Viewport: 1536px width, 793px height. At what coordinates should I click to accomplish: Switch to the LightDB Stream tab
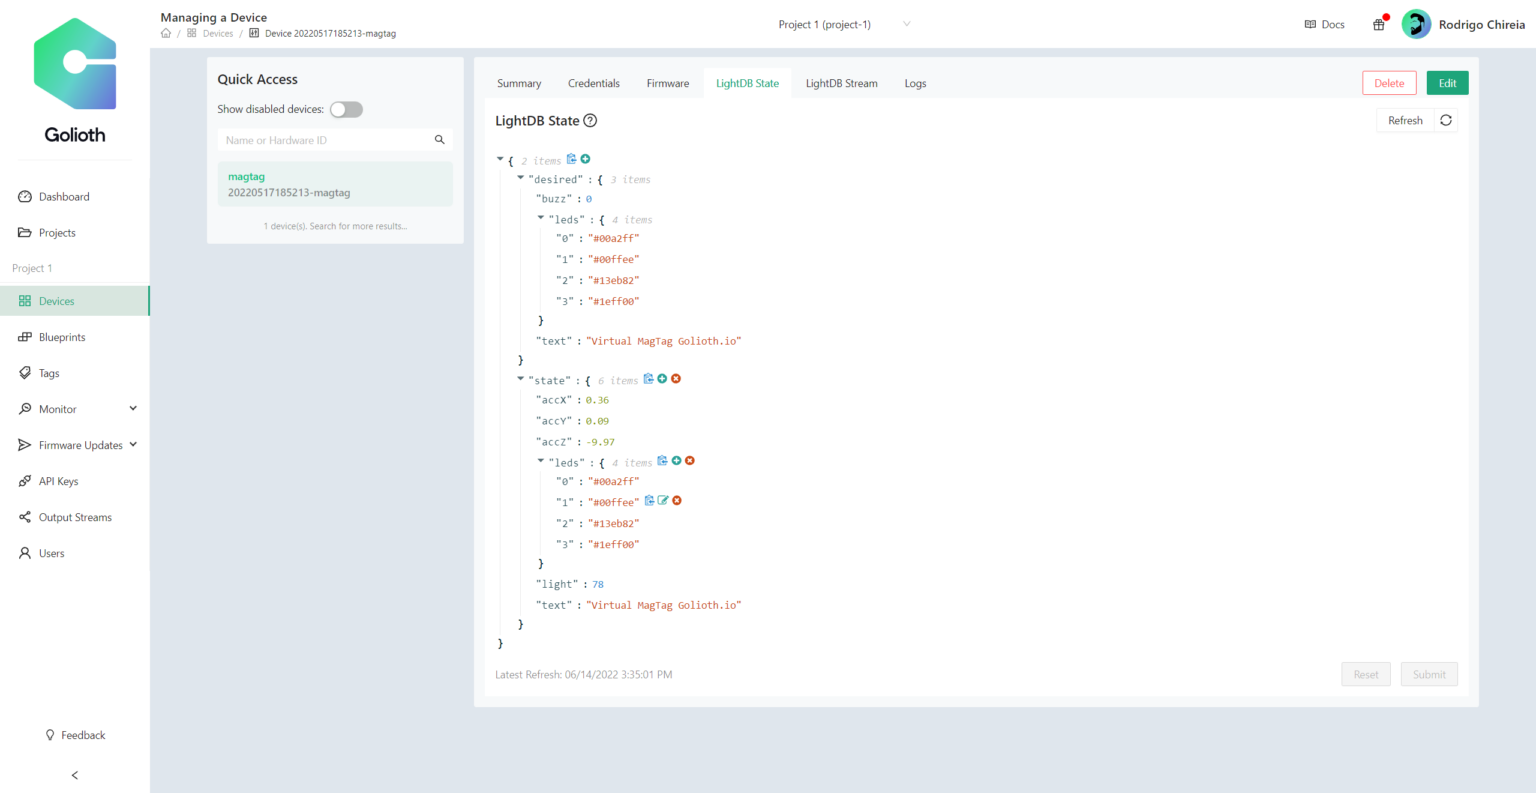841,83
